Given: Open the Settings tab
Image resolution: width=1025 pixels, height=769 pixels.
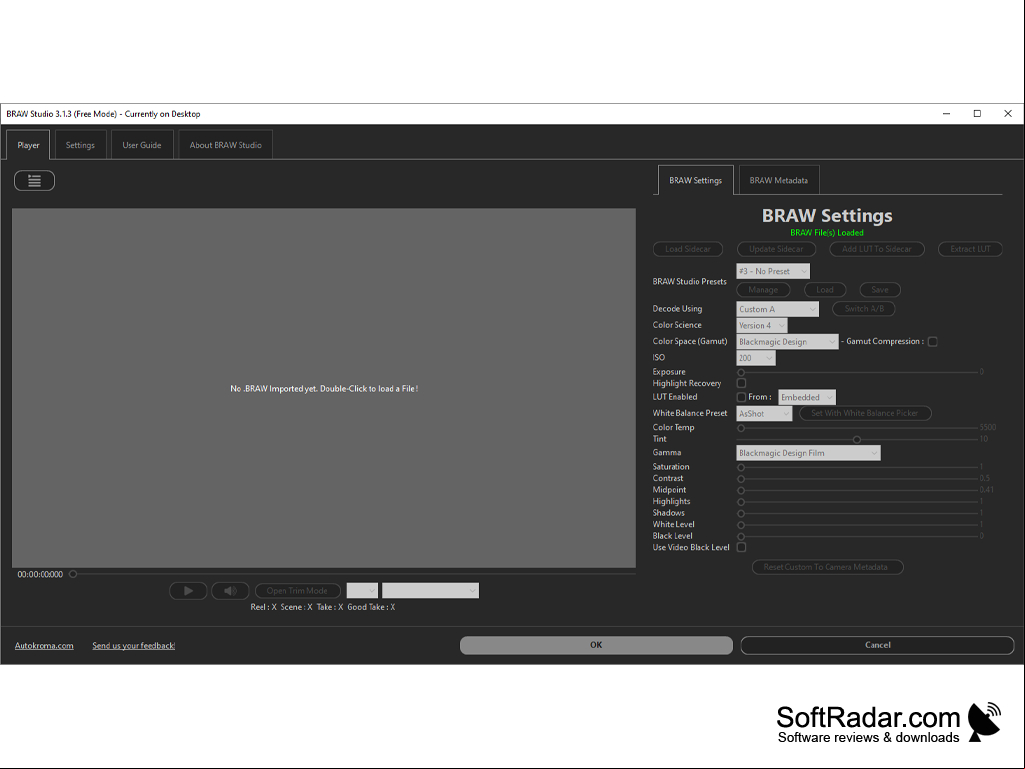Looking at the screenshot, I should tap(80, 145).
